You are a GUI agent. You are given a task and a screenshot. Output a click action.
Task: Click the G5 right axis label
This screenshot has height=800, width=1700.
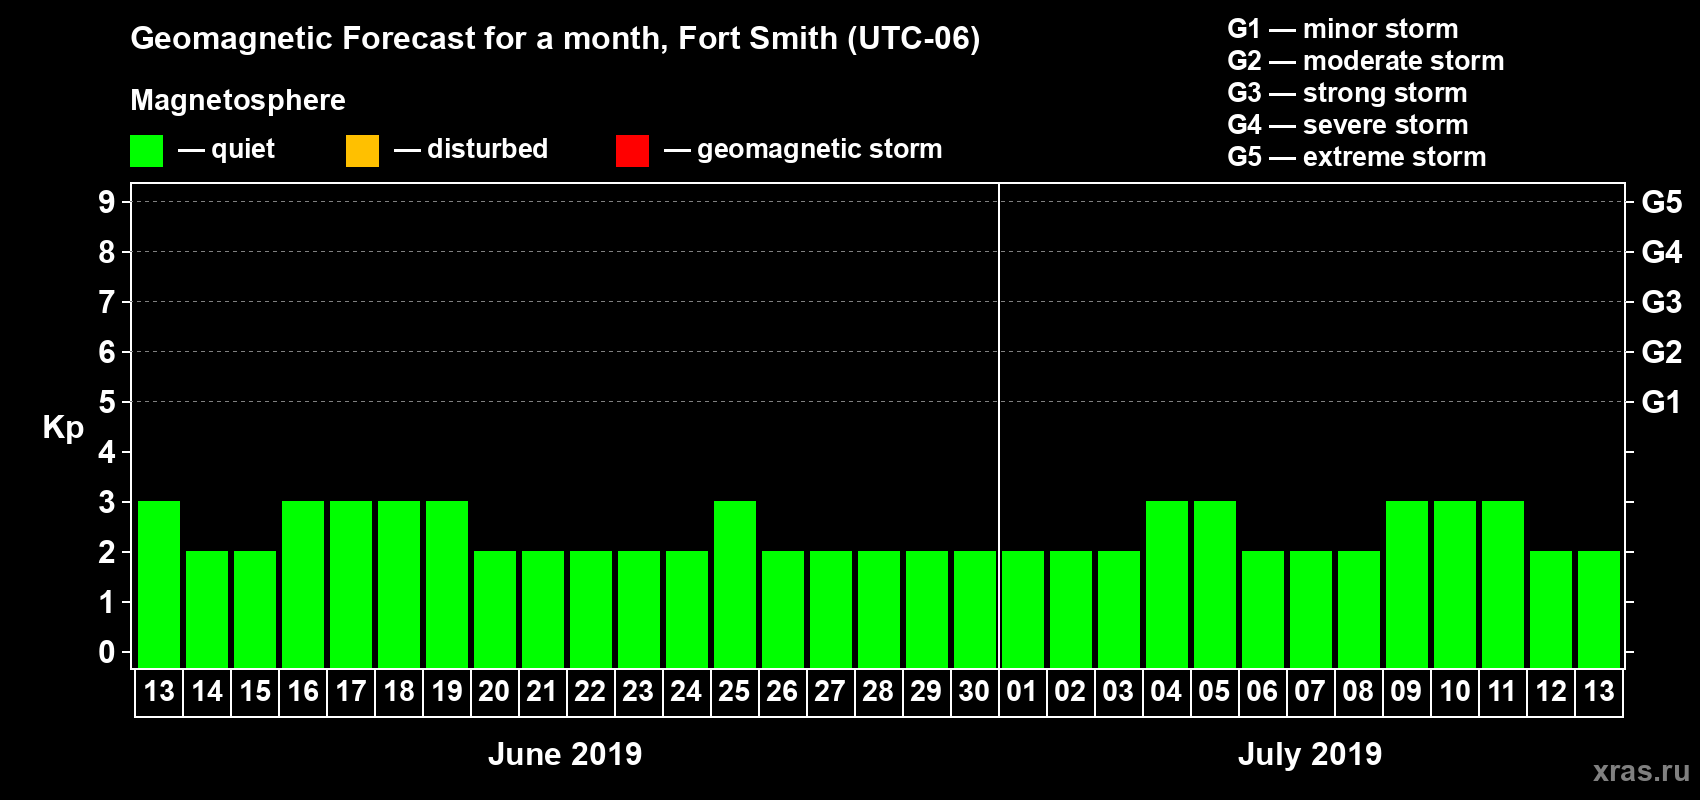tap(1662, 202)
